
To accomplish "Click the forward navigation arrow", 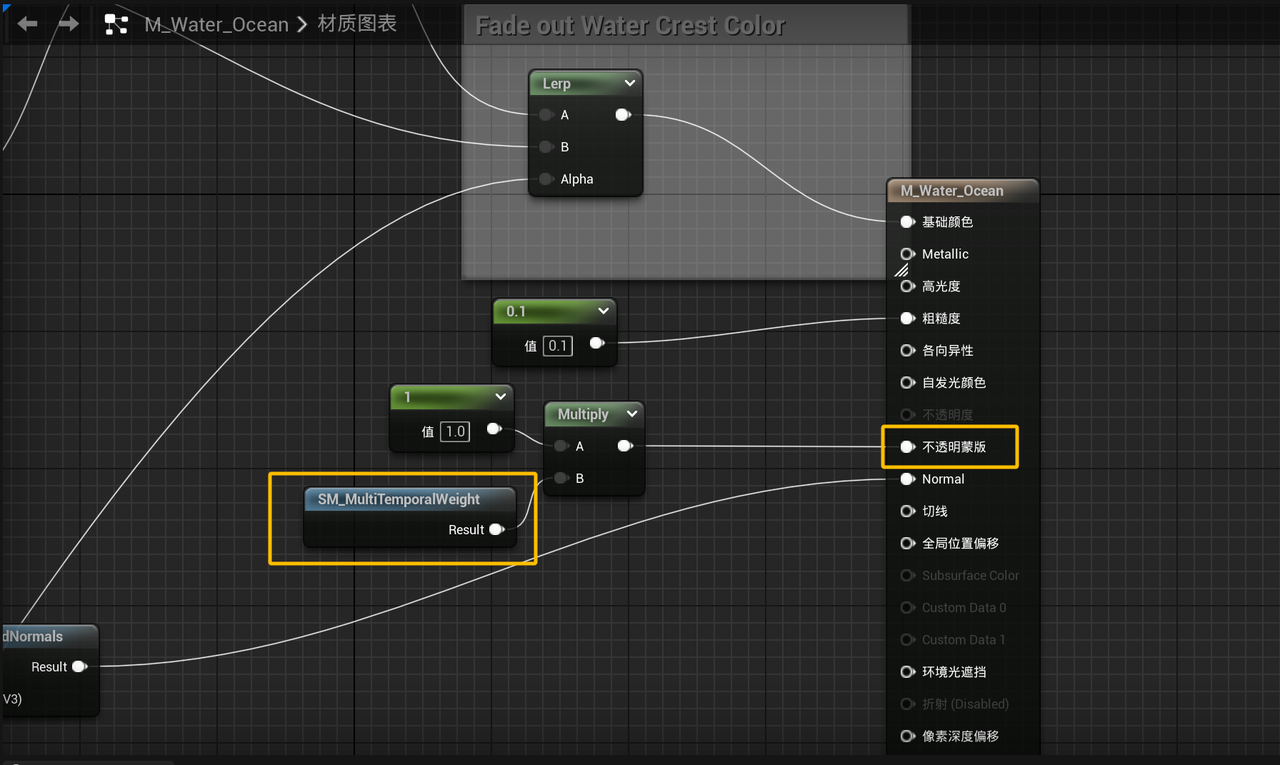I will (68, 23).
